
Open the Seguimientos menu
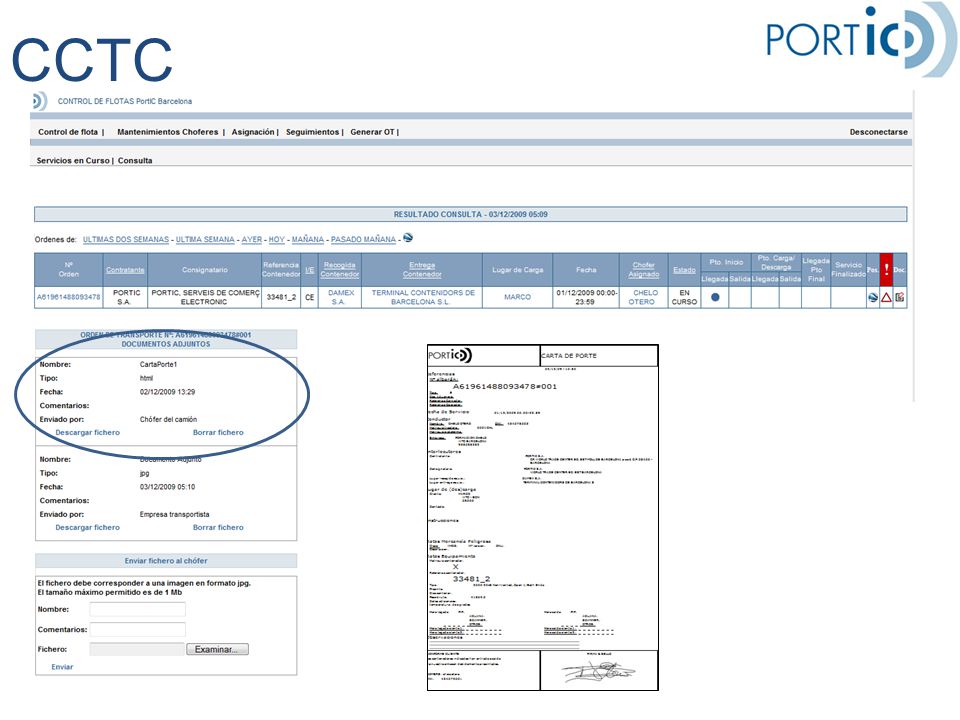pos(312,132)
